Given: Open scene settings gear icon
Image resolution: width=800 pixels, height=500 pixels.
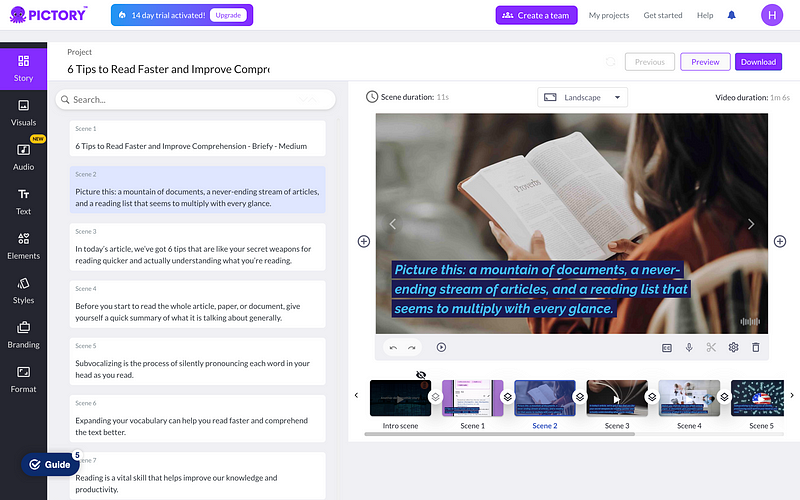Looking at the screenshot, I should click(x=733, y=347).
